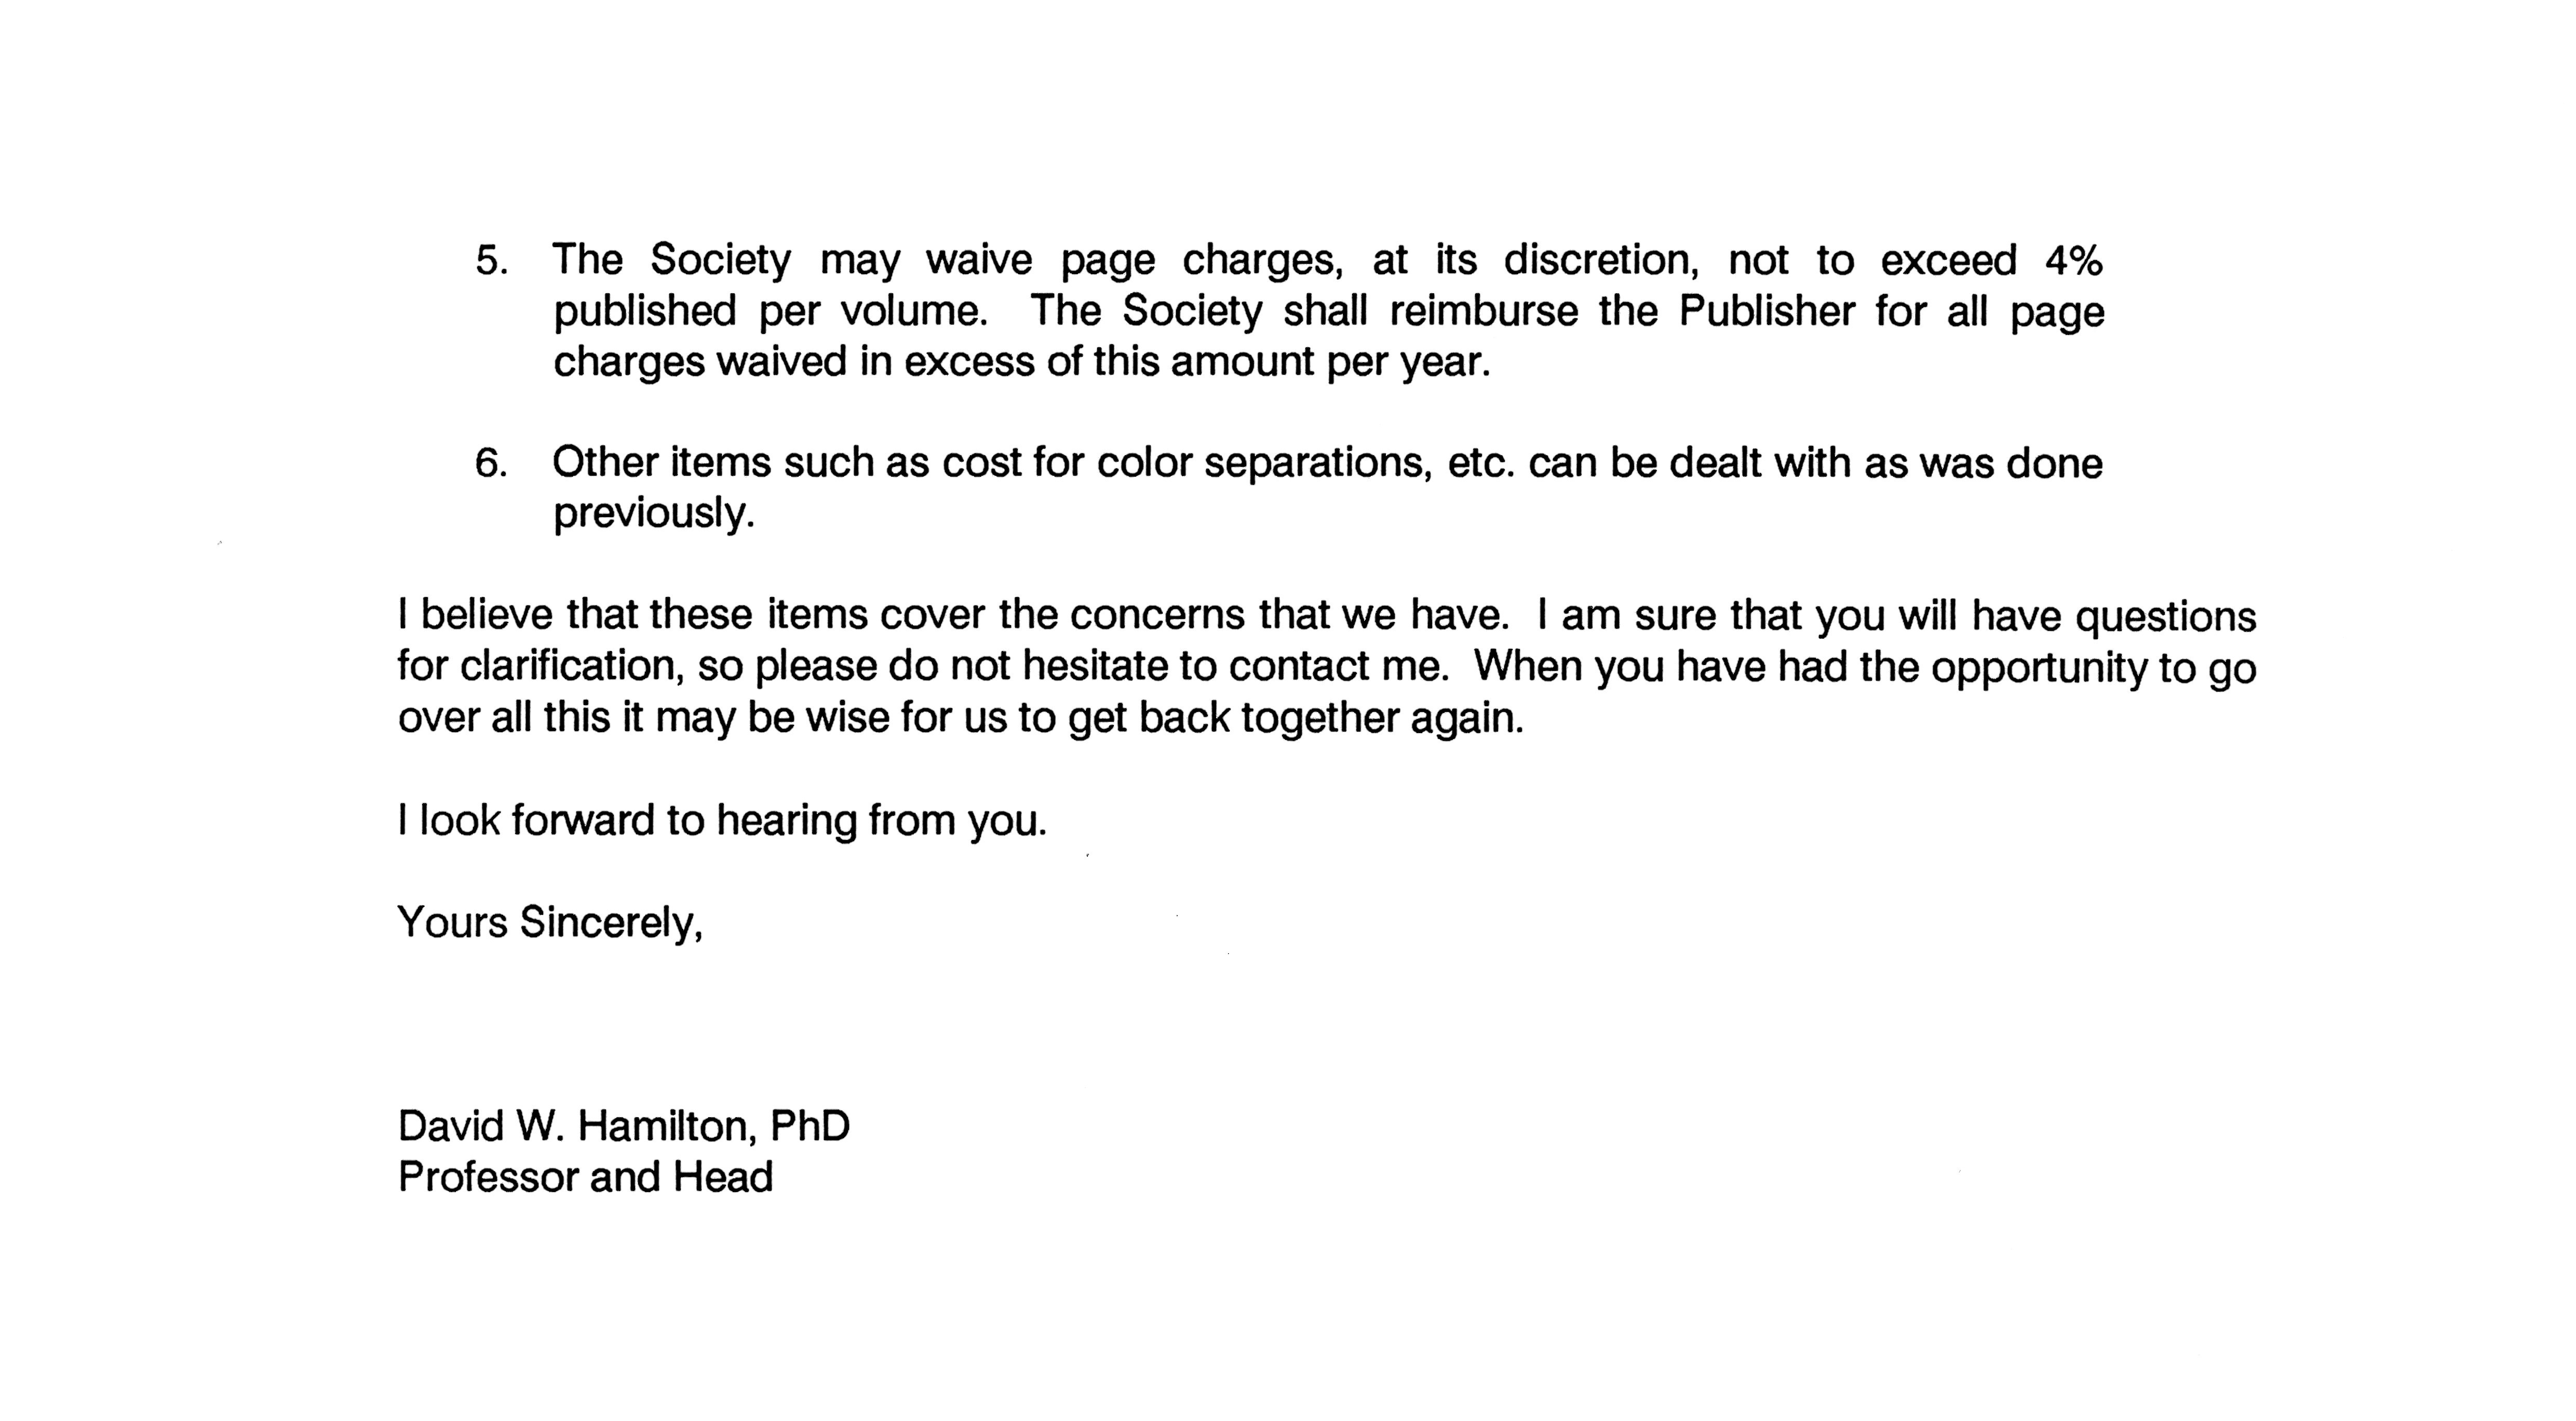Click the "4%" figure in item 5
This screenshot has width=2576, height=1421.
point(2072,262)
